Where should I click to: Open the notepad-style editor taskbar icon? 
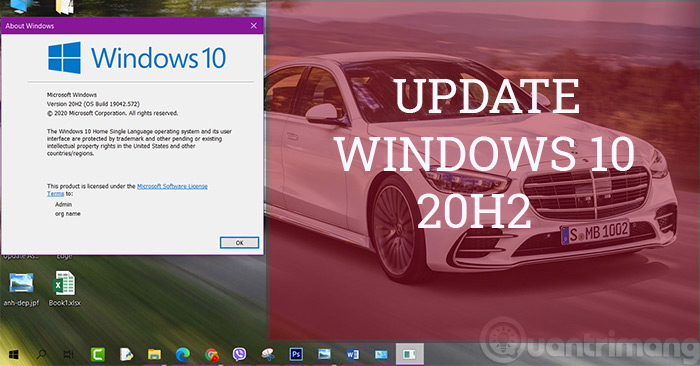coord(126,355)
